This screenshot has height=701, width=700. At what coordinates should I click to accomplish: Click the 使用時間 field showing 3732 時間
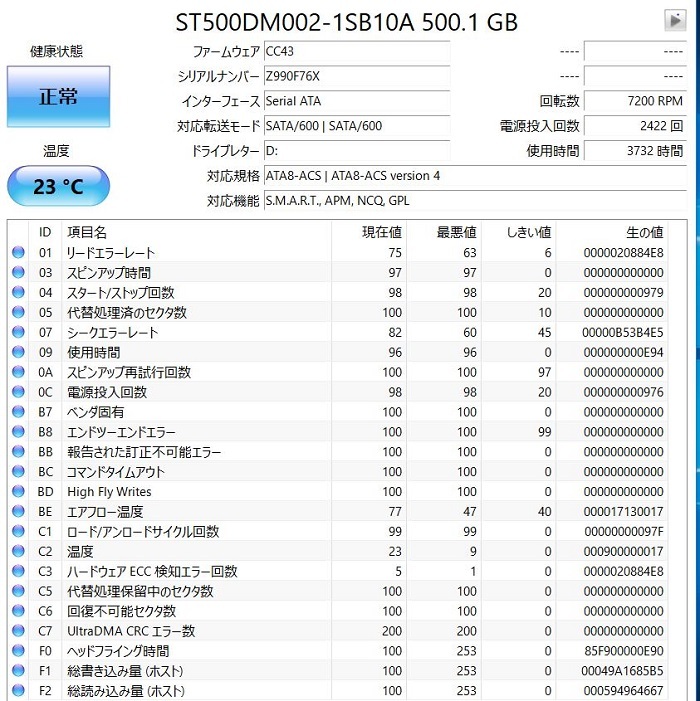click(635, 151)
